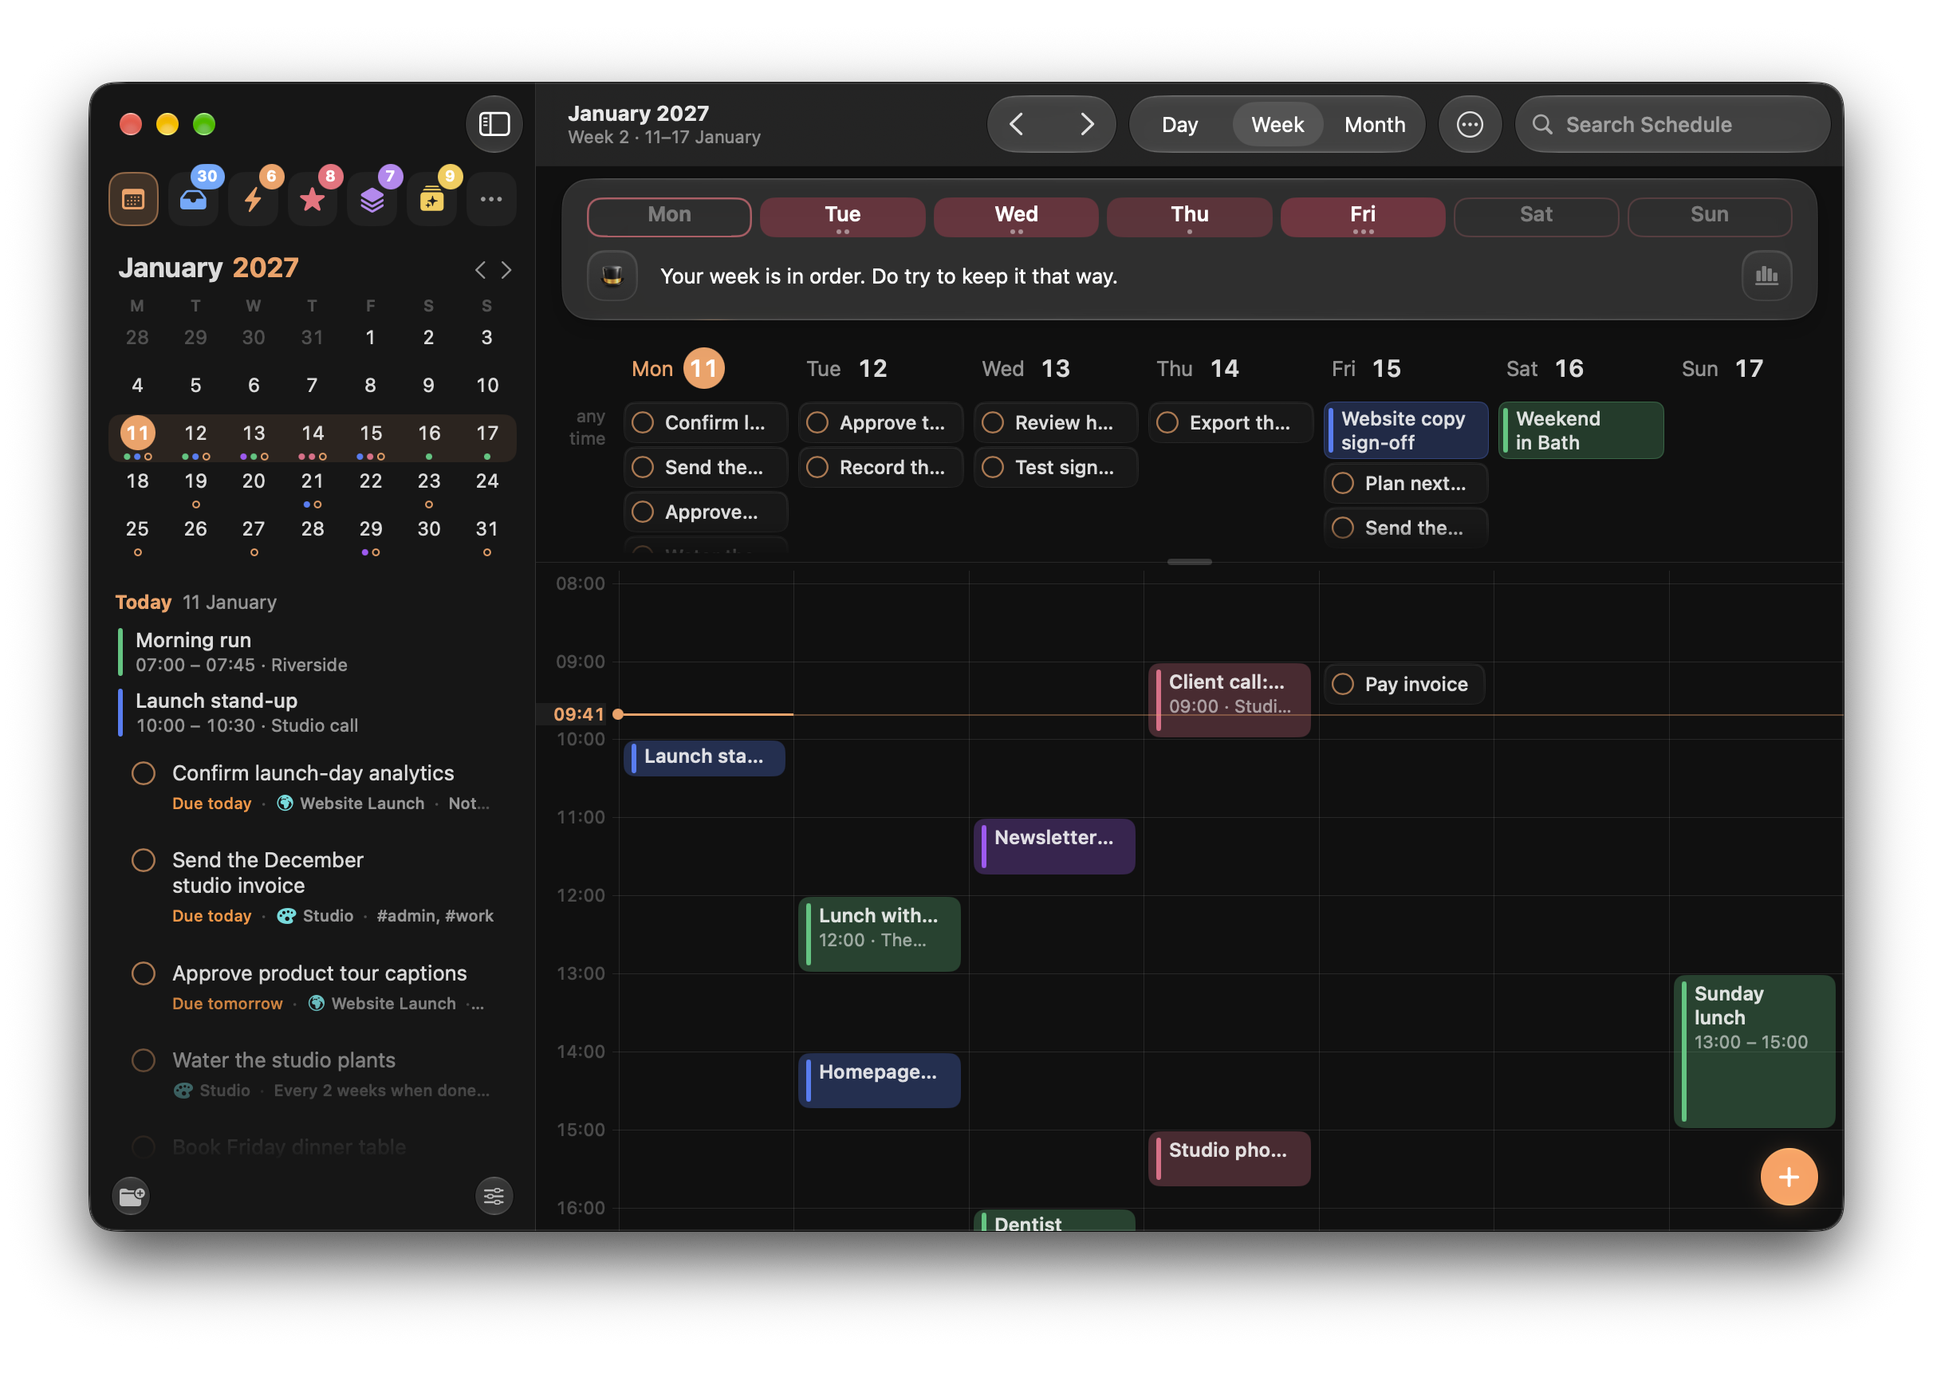
Task: Open the circled ellipsis options menu
Action: click(x=1469, y=124)
